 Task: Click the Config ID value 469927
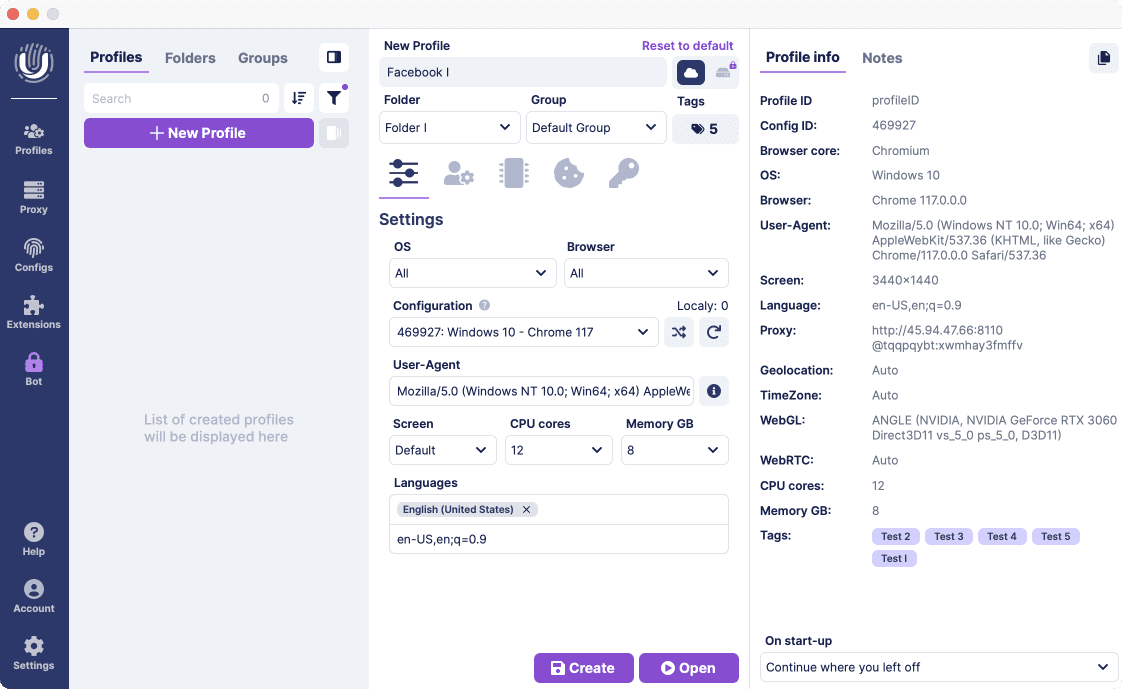[894, 125]
